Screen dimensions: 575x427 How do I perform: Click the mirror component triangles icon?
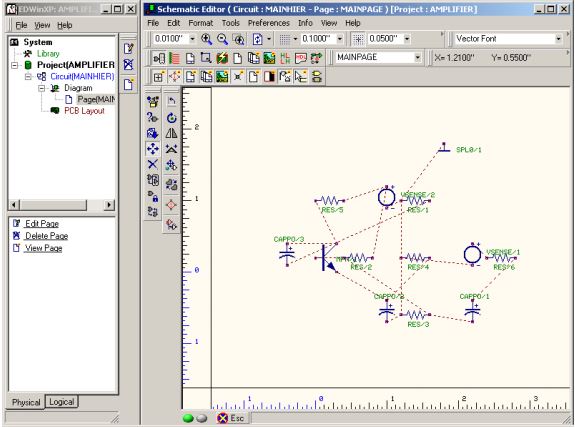171,133
